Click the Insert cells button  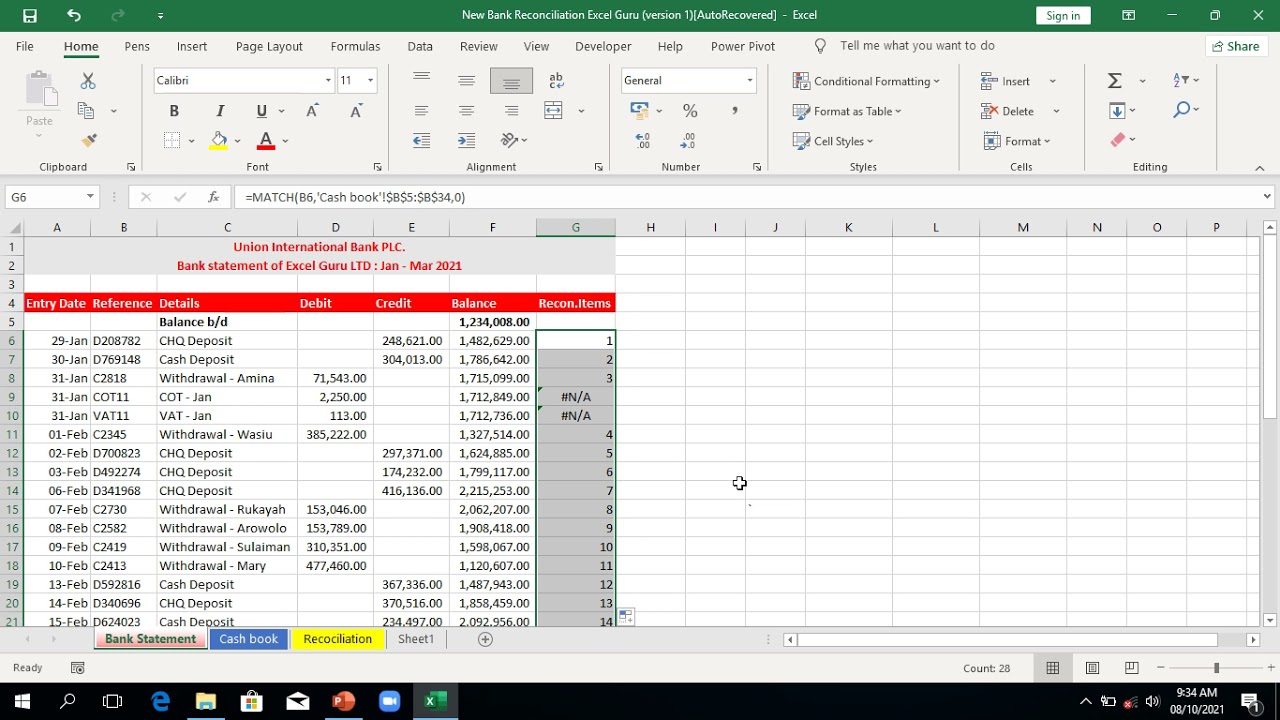[1007, 81]
